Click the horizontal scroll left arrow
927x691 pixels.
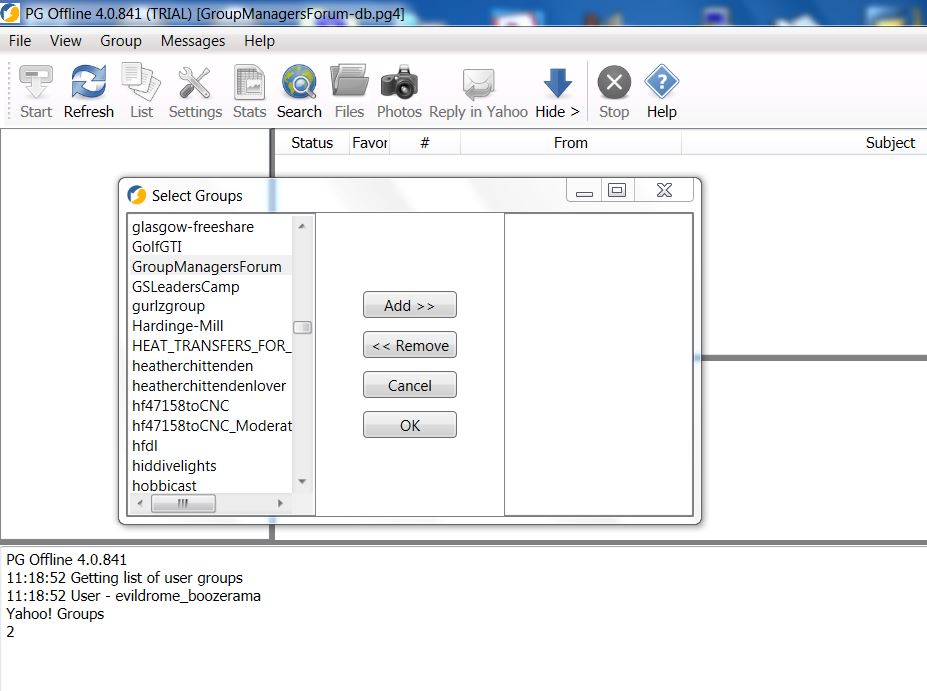tap(140, 504)
